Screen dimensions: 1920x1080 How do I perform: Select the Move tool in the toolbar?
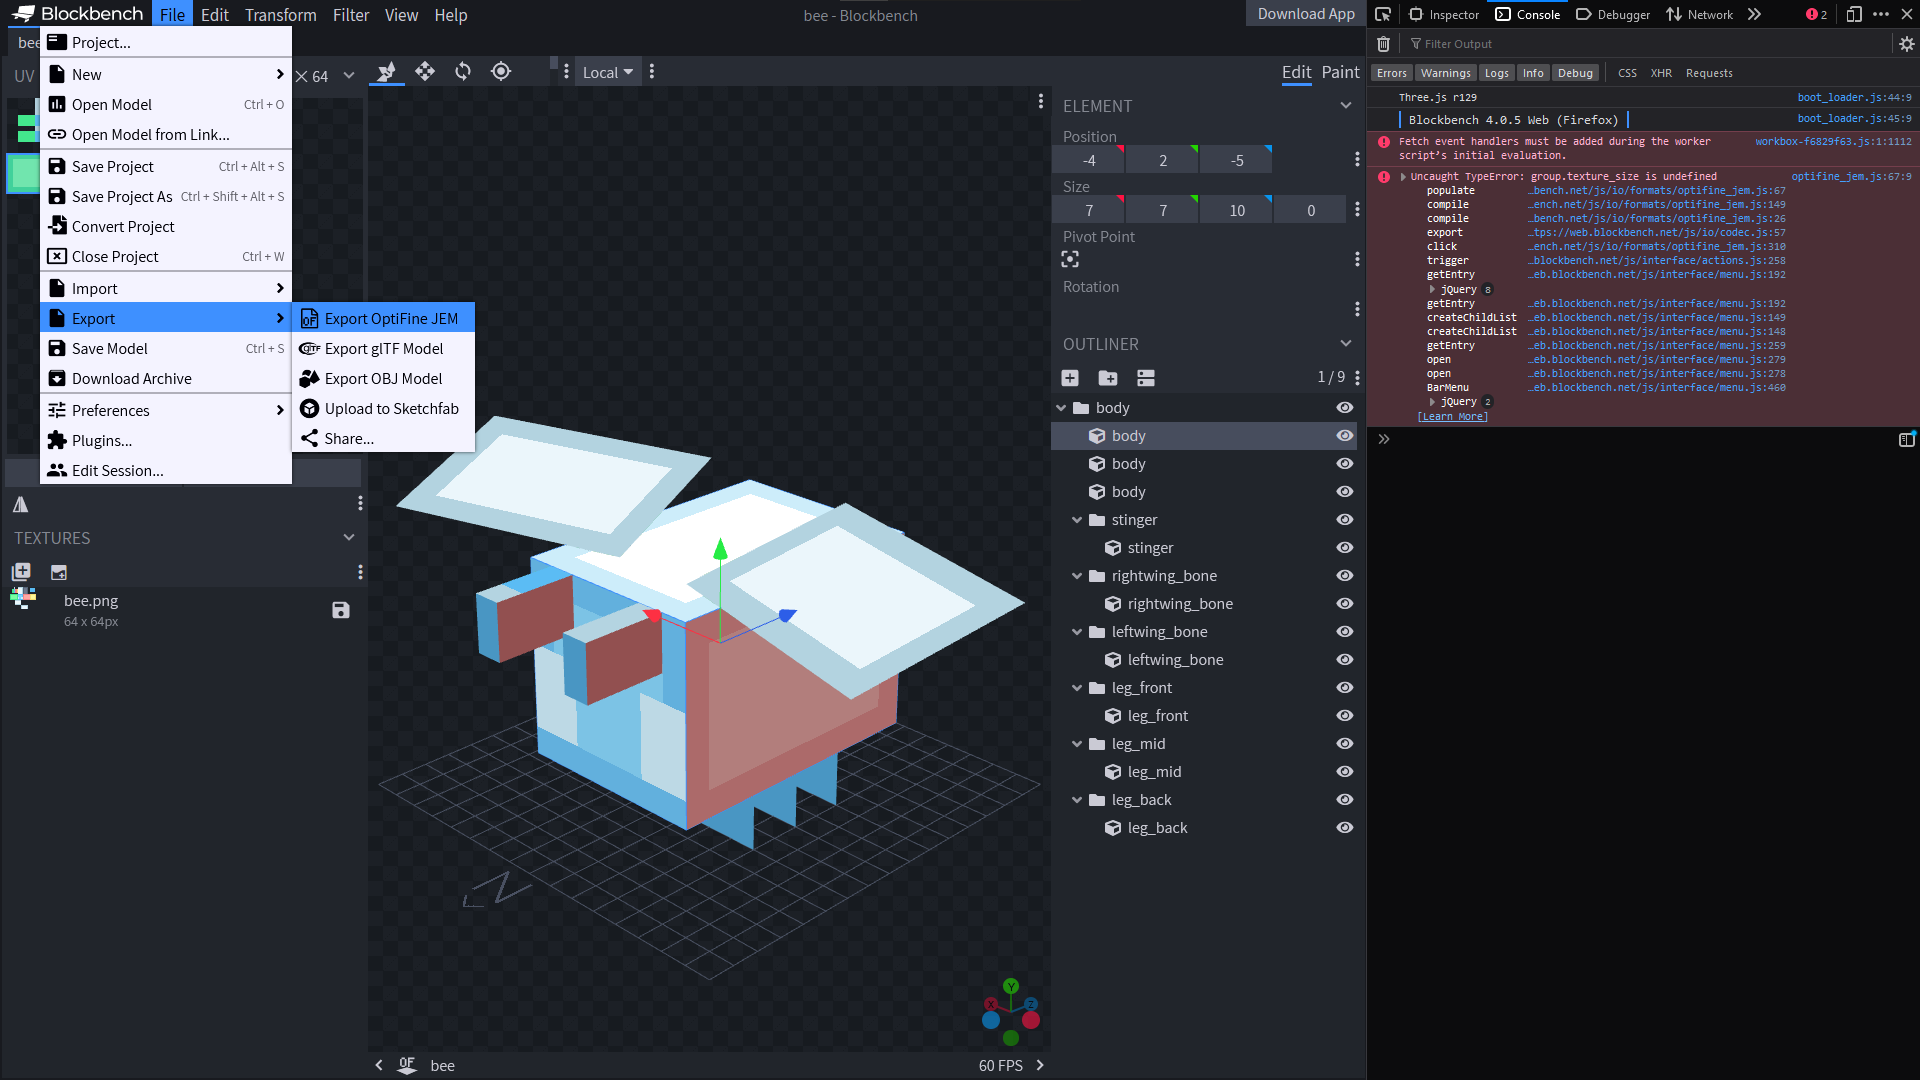pyautogui.click(x=424, y=72)
